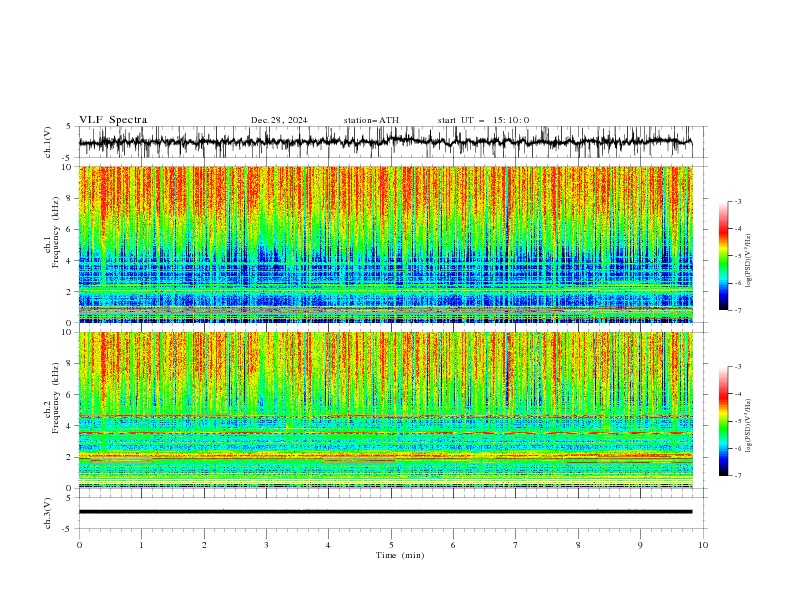Click the "-5" voltage tick of the ch.3 axis
This screenshot has width=792, height=612.
click(x=68, y=529)
